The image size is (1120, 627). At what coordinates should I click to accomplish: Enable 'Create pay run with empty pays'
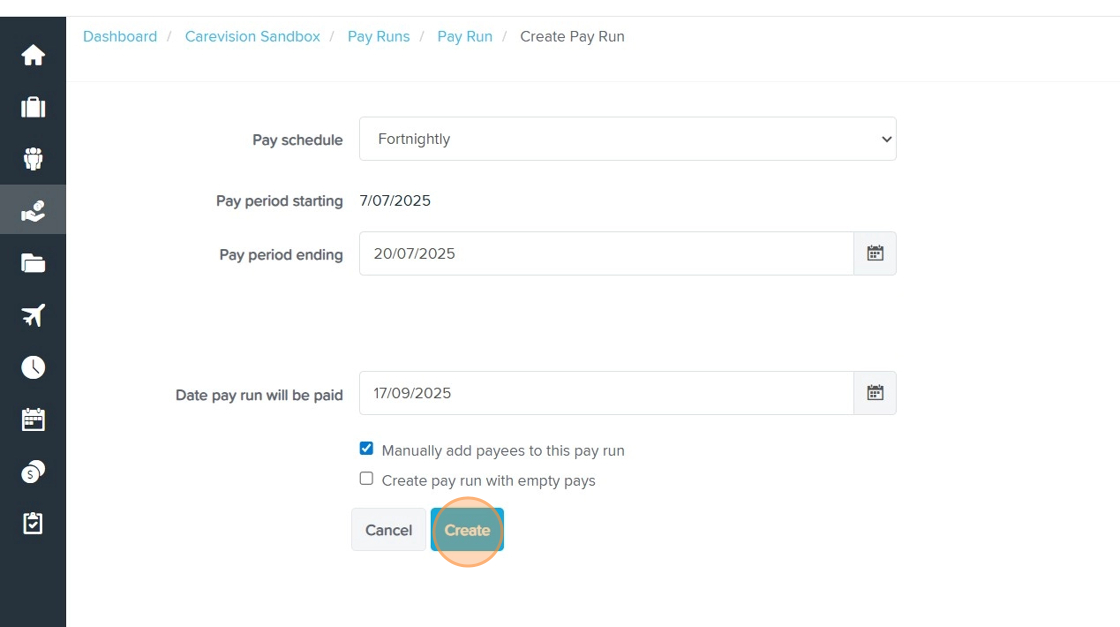click(x=366, y=479)
